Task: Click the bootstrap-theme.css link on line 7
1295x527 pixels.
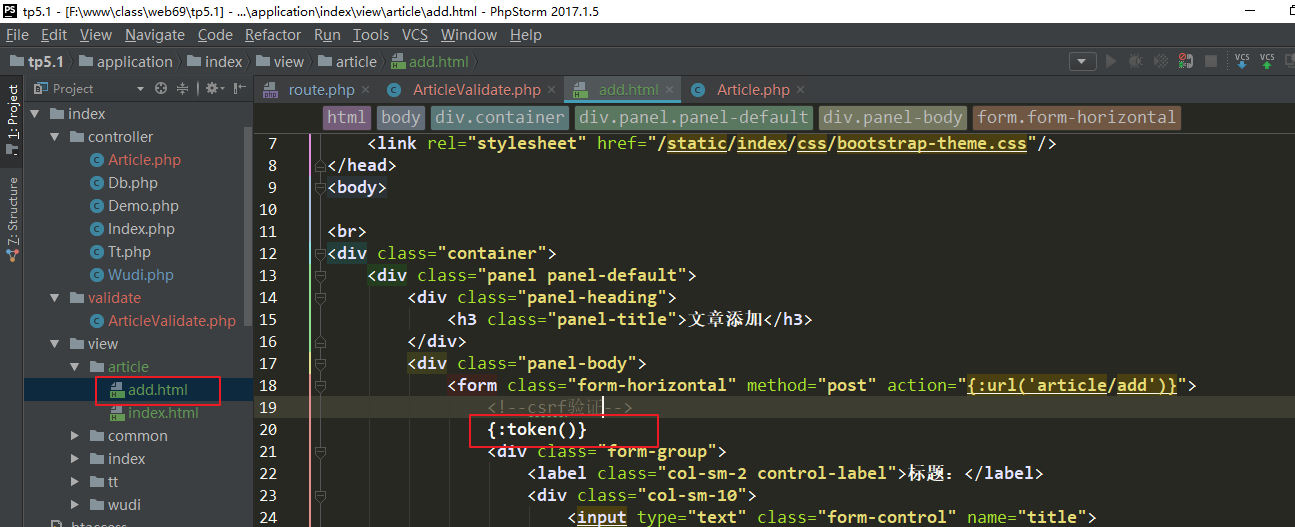Action: point(932,143)
